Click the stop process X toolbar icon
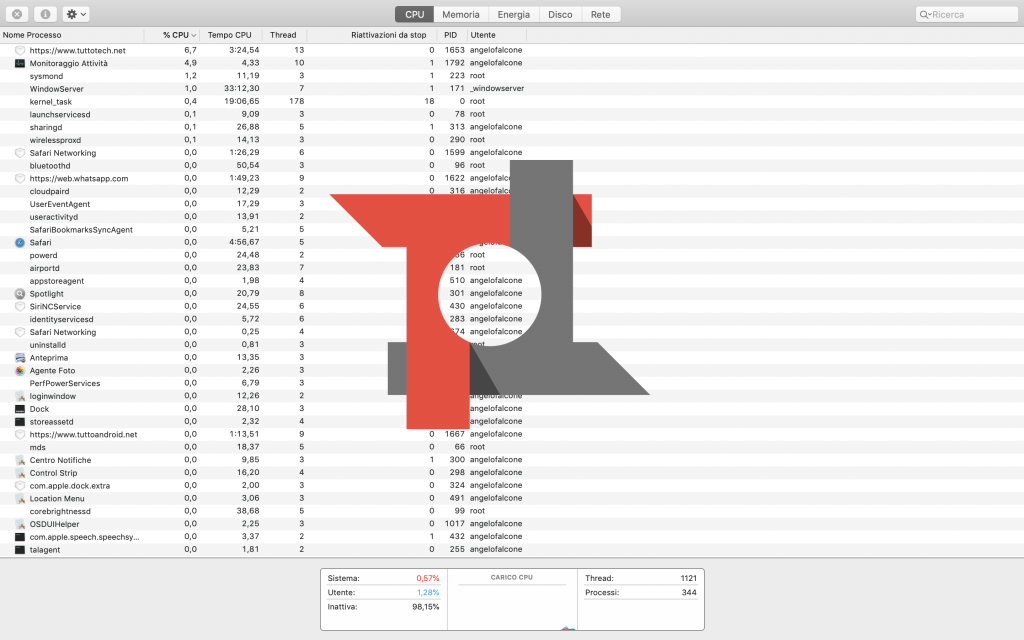This screenshot has height=640, width=1024. tap(18, 14)
